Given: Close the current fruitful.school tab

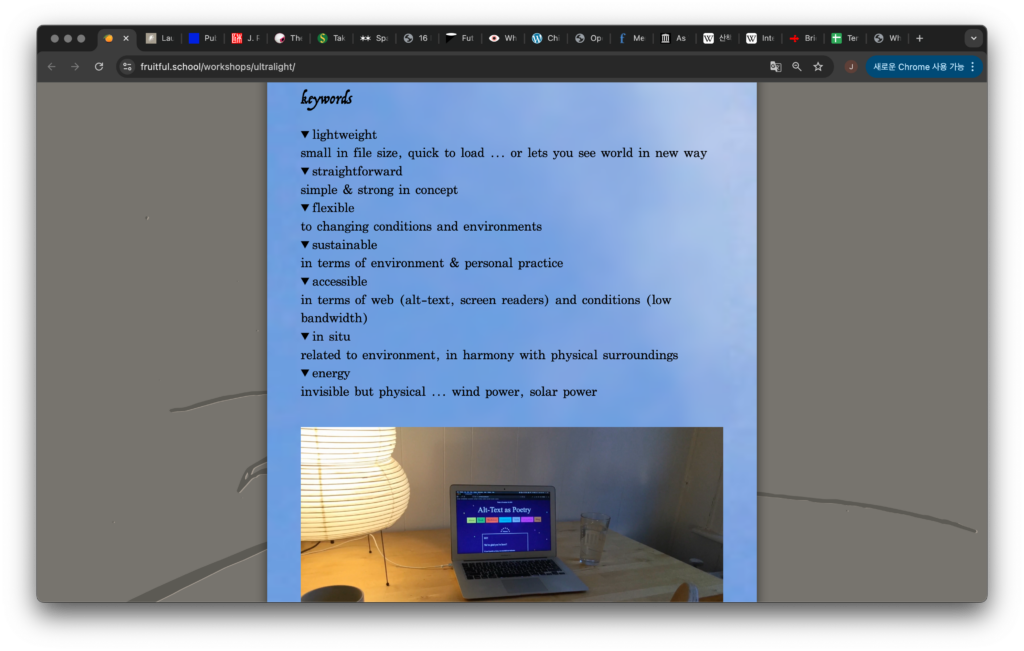Looking at the screenshot, I should click(x=126, y=38).
